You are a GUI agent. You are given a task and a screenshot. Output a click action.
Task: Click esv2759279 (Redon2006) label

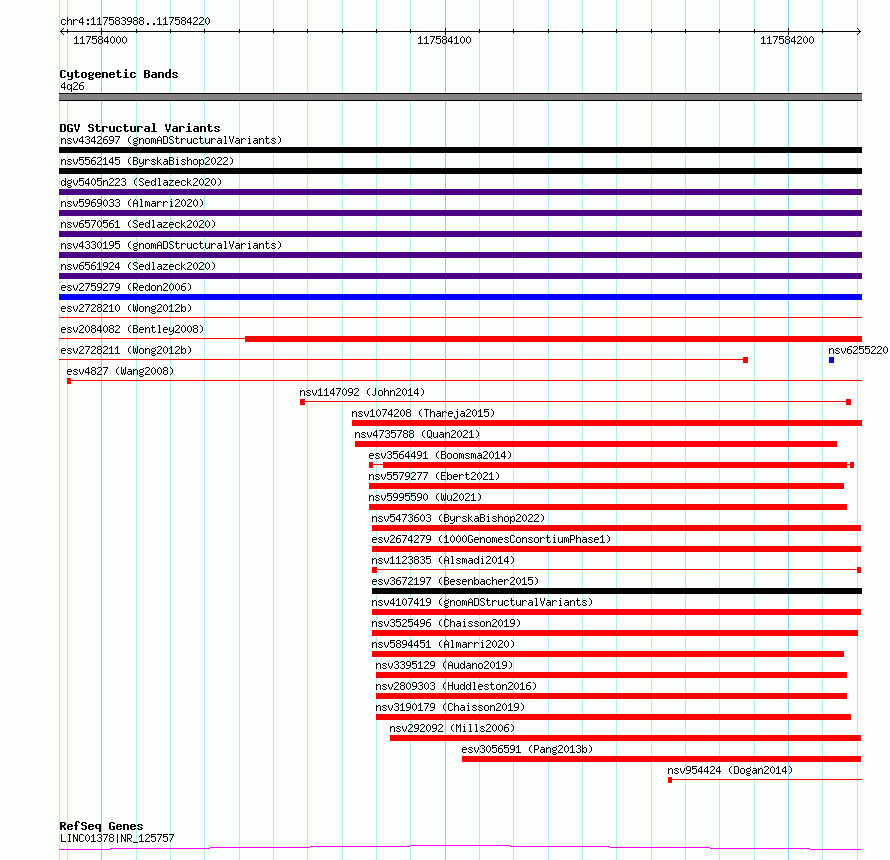[126, 287]
